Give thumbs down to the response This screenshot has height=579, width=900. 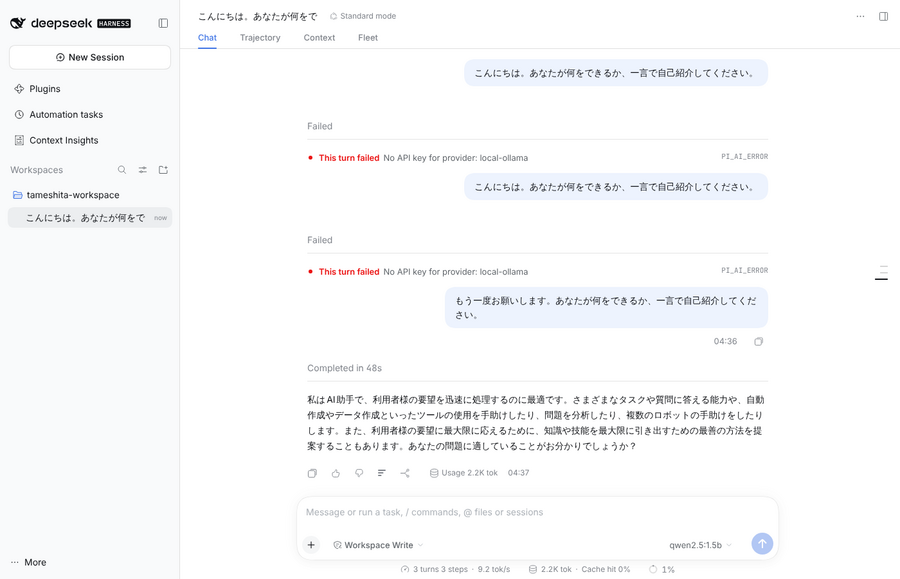pos(359,473)
